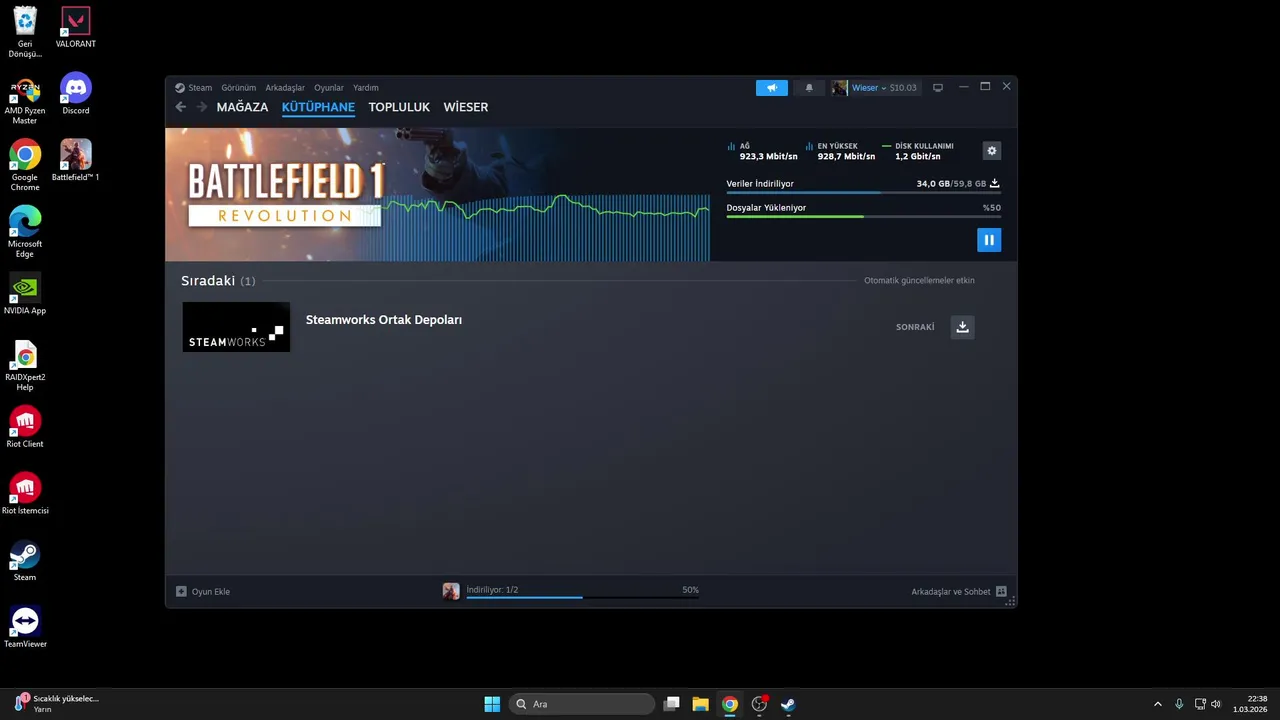1280x720 pixels.
Task: Open download settings gear icon
Action: [x=992, y=151]
